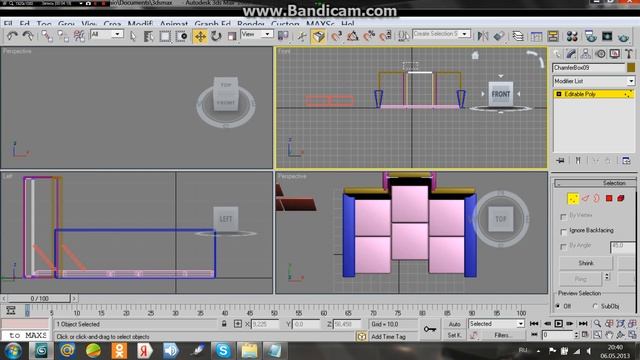The height and width of the screenshot is (360, 640).
Task: Open the key Filters button
Action: pos(502,335)
